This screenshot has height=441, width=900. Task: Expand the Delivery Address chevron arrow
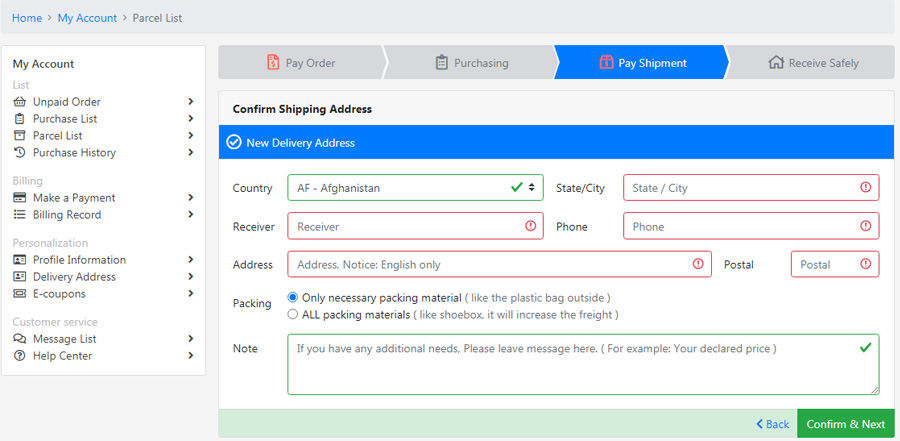coord(191,276)
